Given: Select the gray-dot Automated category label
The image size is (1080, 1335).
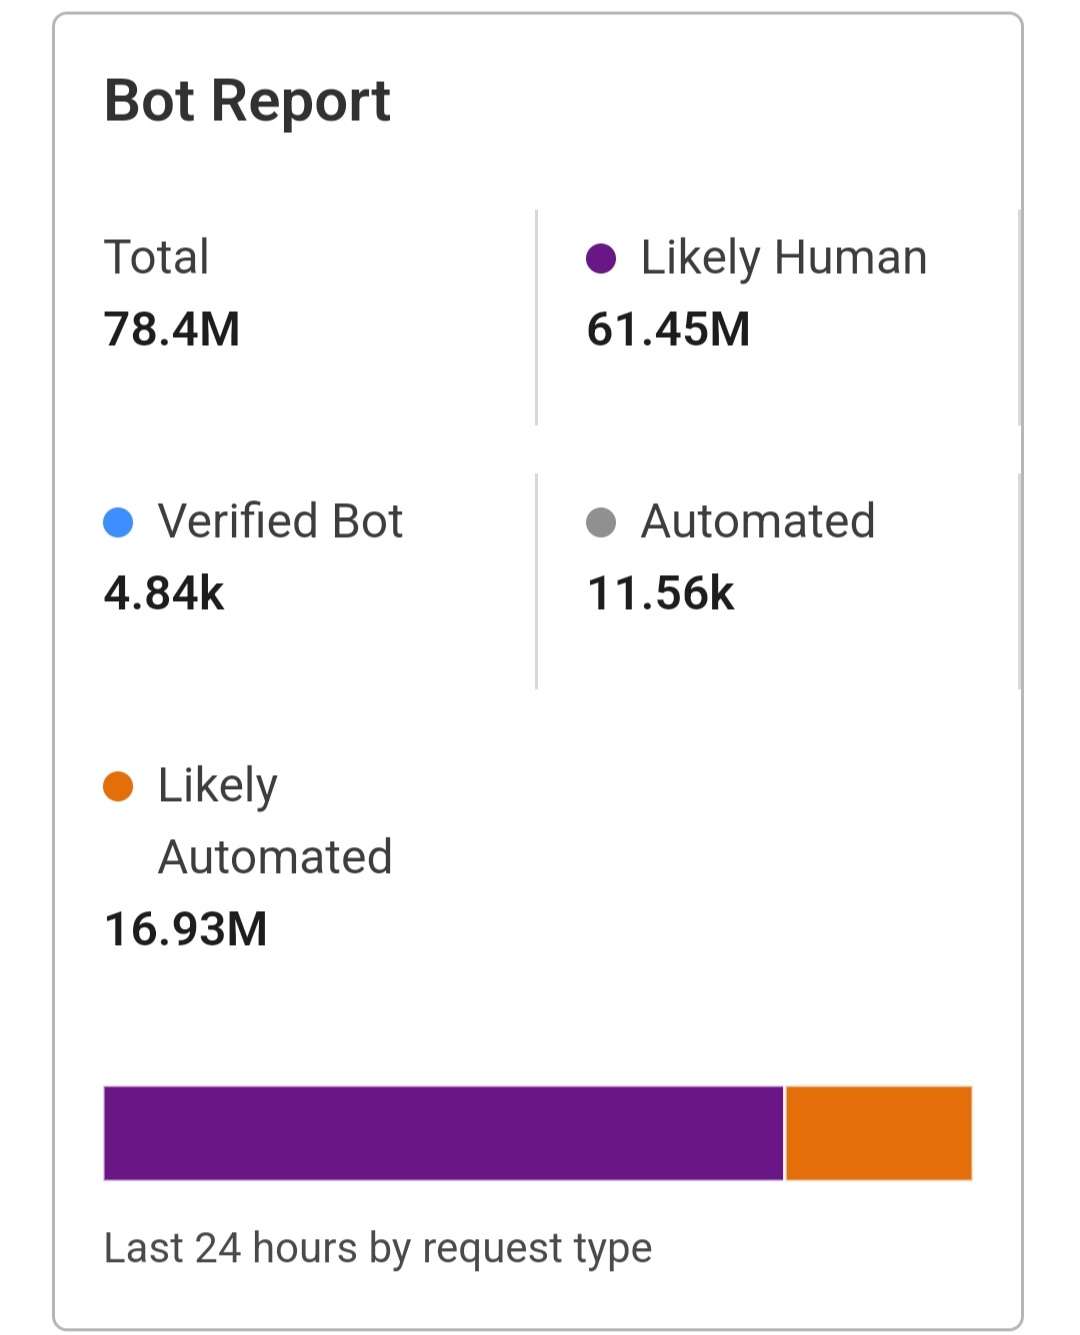Looking at the screenshot, I should tap(758, 521).
